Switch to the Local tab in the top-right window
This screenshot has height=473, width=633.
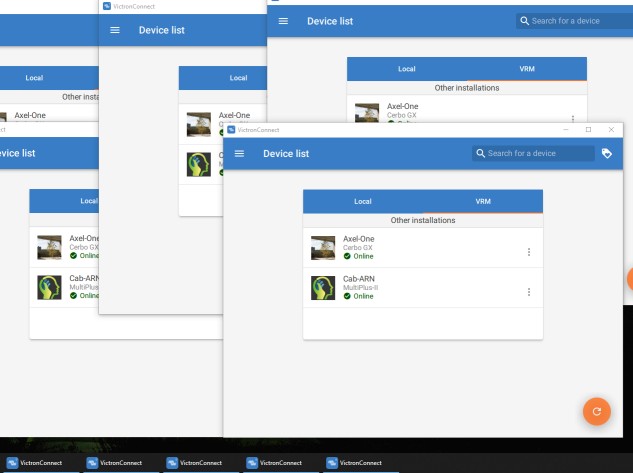click(x=407, y=69)
